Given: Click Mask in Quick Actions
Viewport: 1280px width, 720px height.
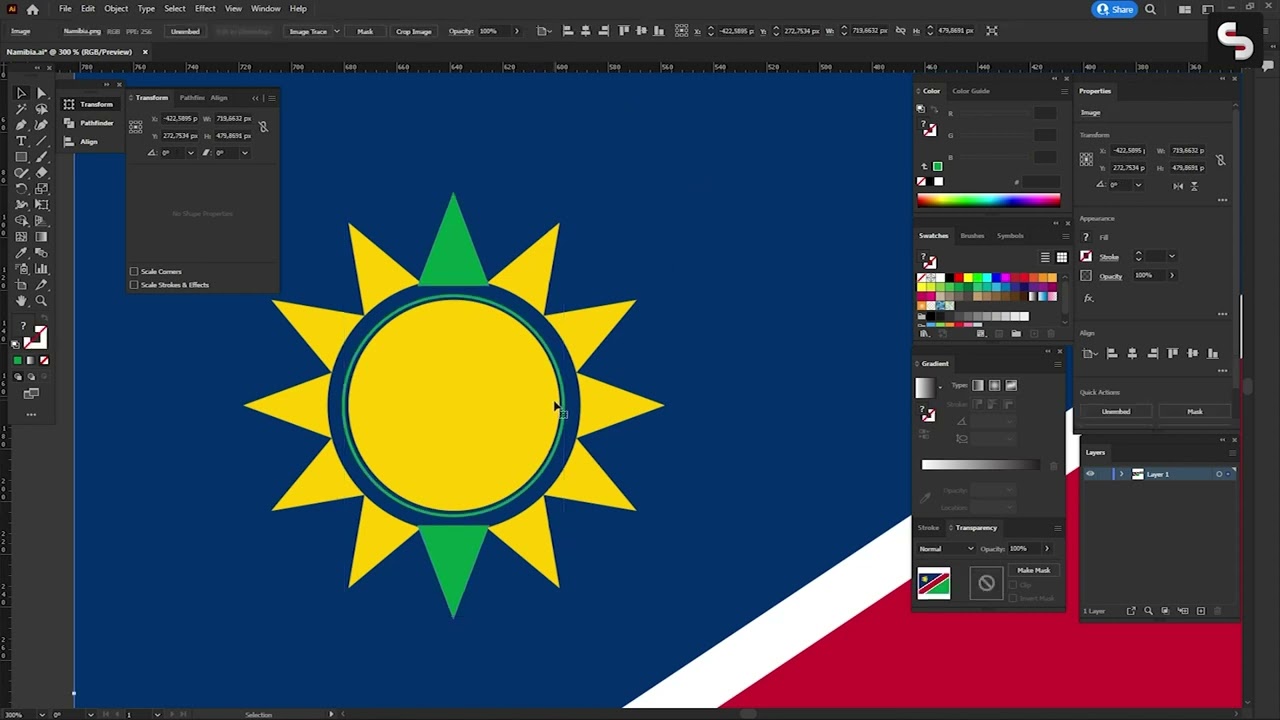Looking at the screenshot, I should [1195, 412].
